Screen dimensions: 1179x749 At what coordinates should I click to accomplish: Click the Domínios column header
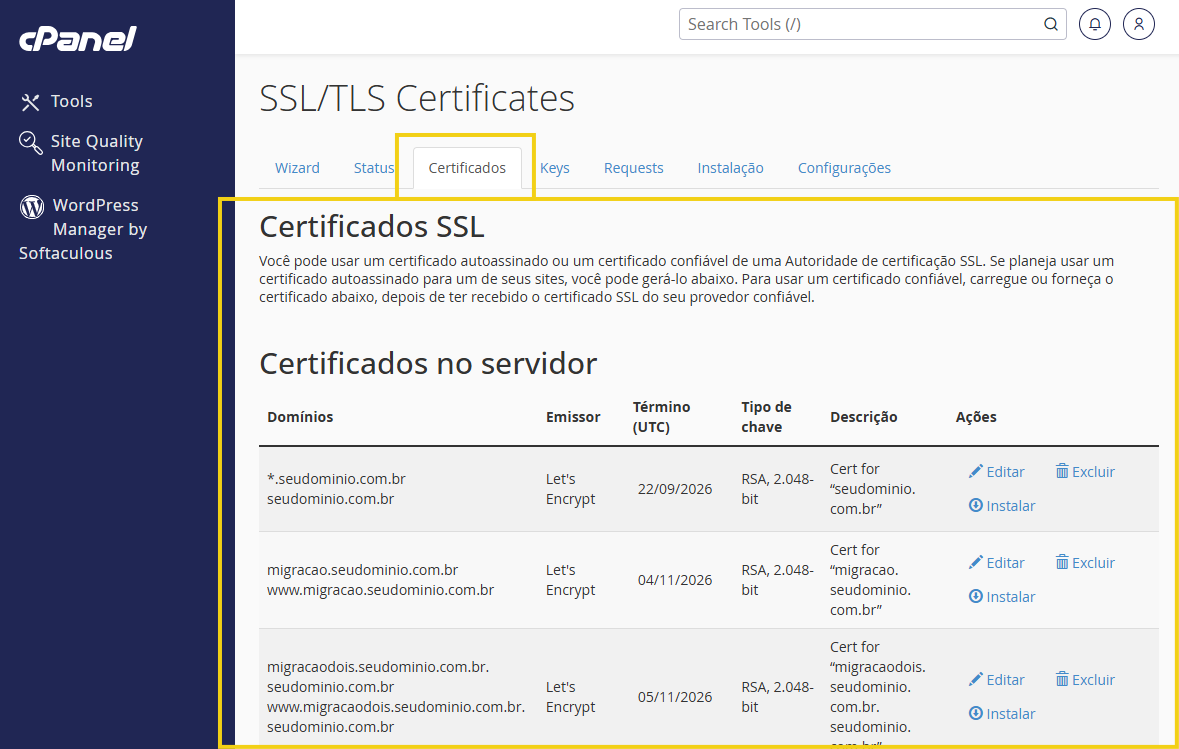(x=300, y=417)
